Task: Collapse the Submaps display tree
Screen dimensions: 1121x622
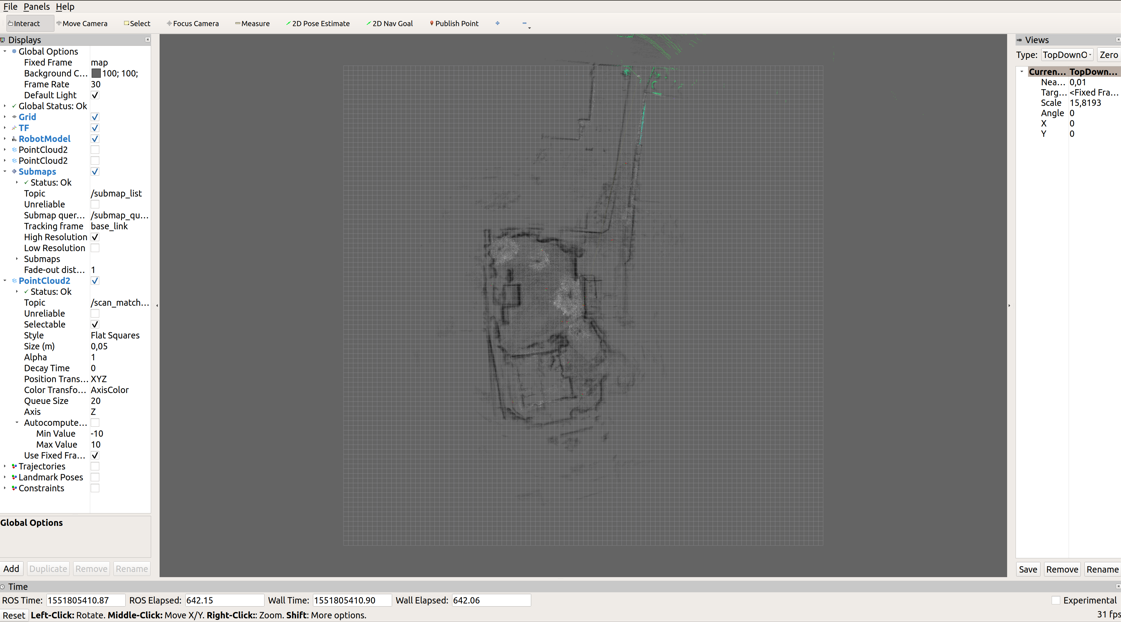Action: 5,172
